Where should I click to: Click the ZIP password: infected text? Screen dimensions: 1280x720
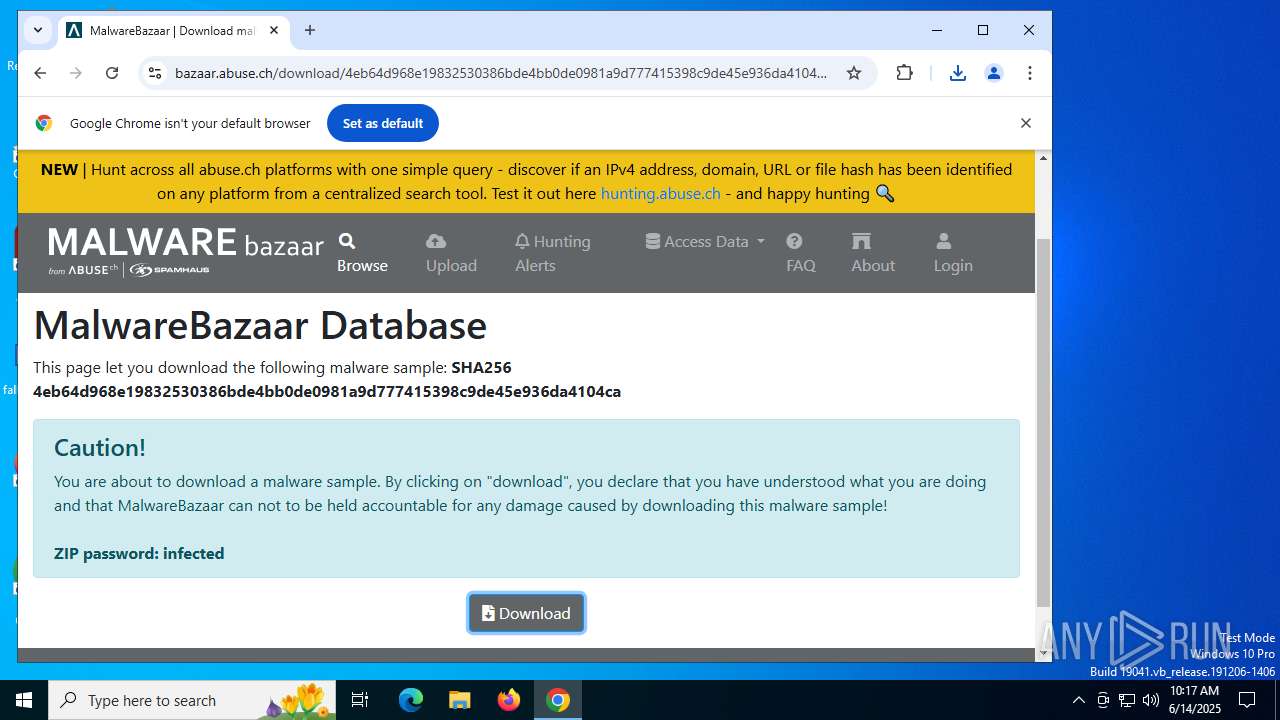(139, 554)
